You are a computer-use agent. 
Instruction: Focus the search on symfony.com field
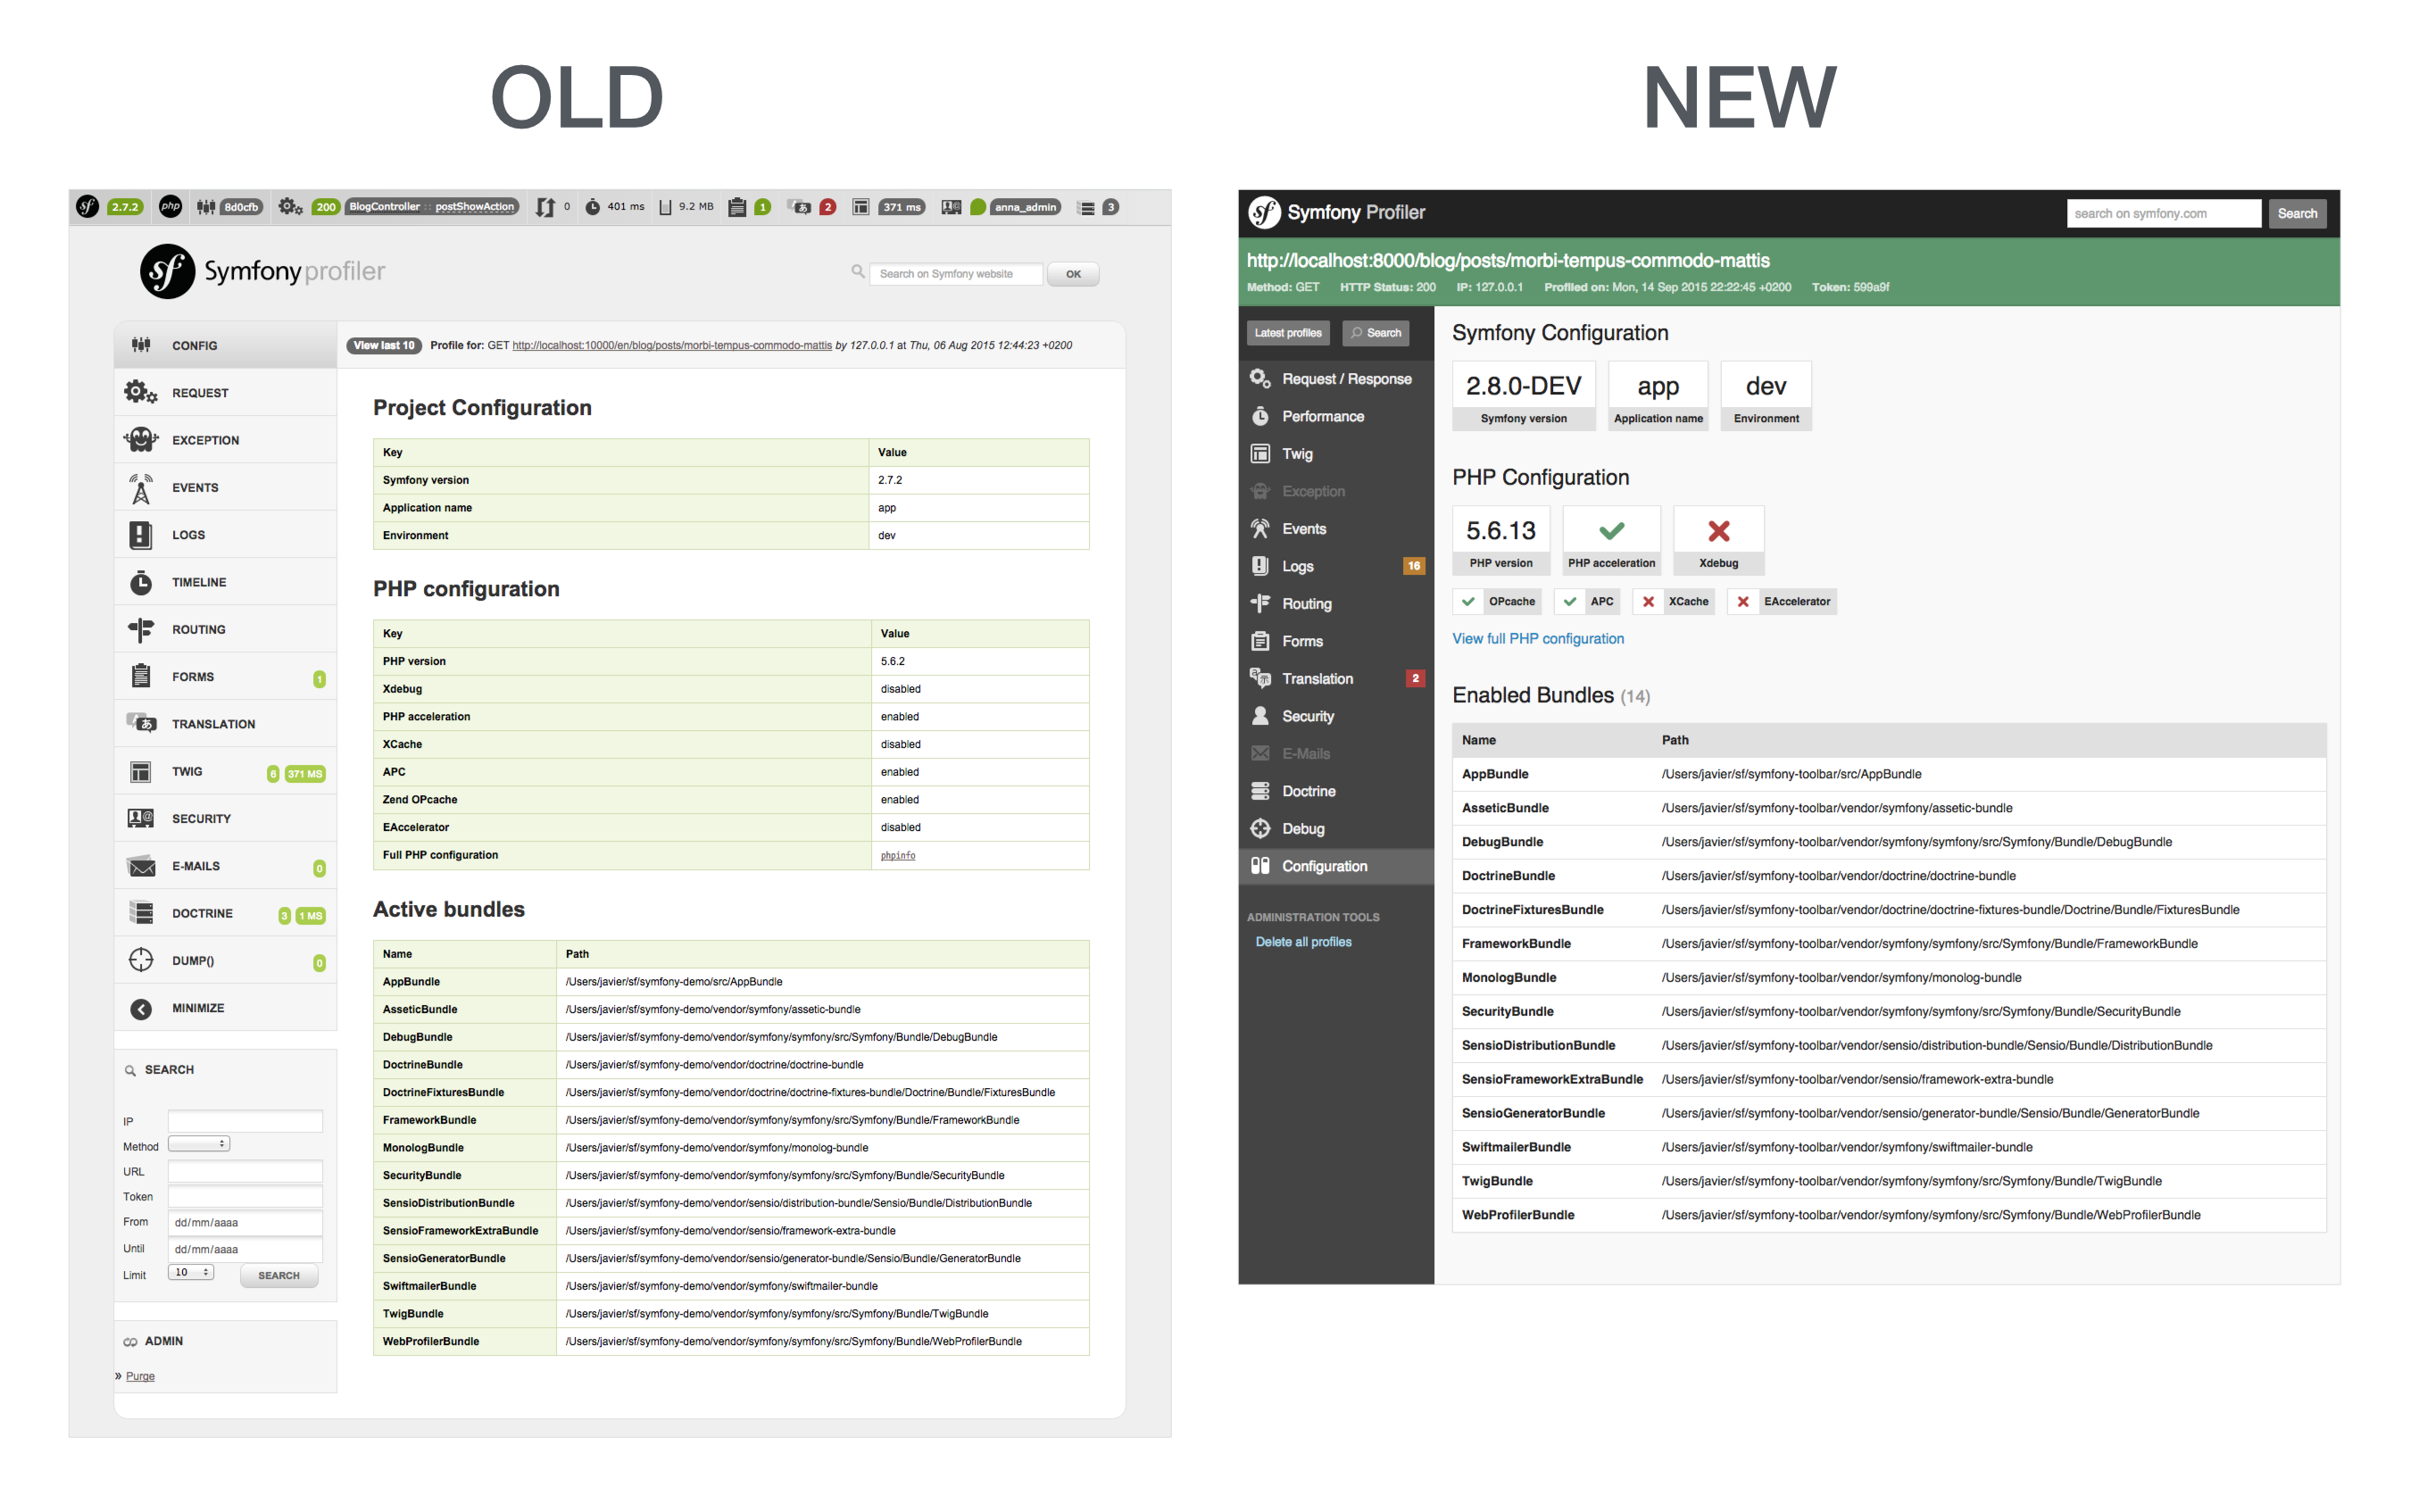point(2164,213)
